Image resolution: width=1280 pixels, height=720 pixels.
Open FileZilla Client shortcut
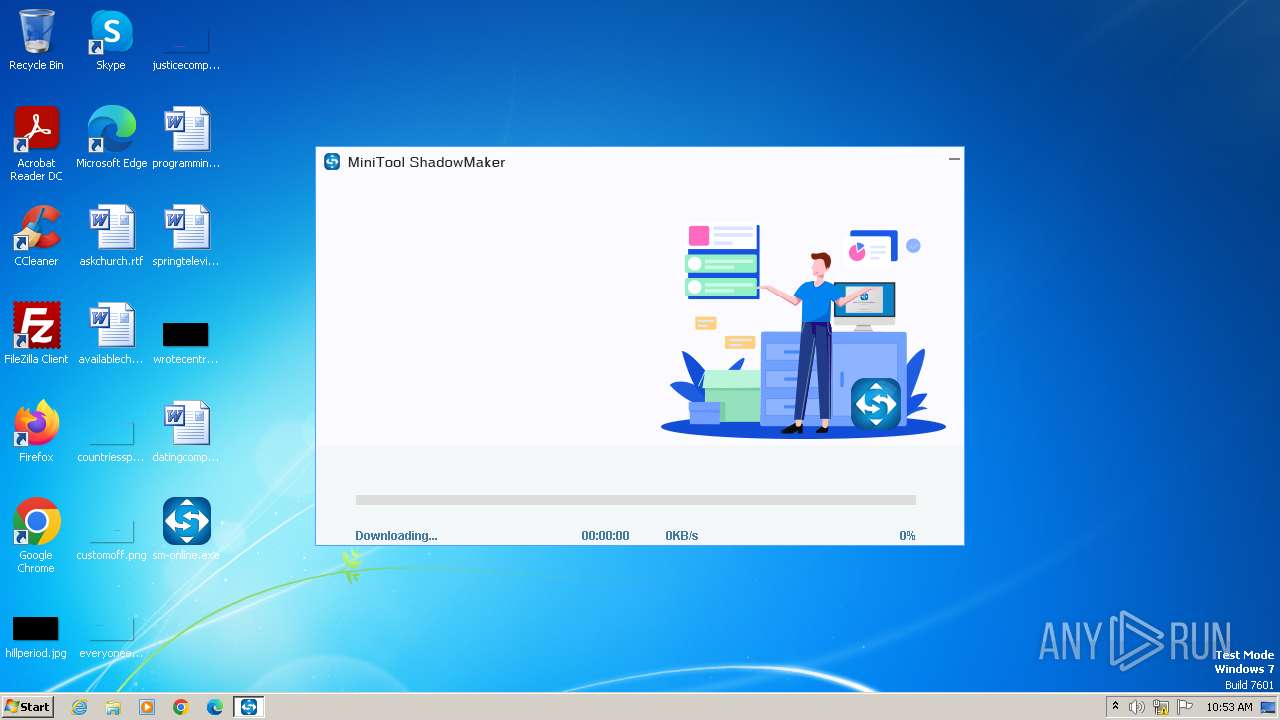(36, 334)
